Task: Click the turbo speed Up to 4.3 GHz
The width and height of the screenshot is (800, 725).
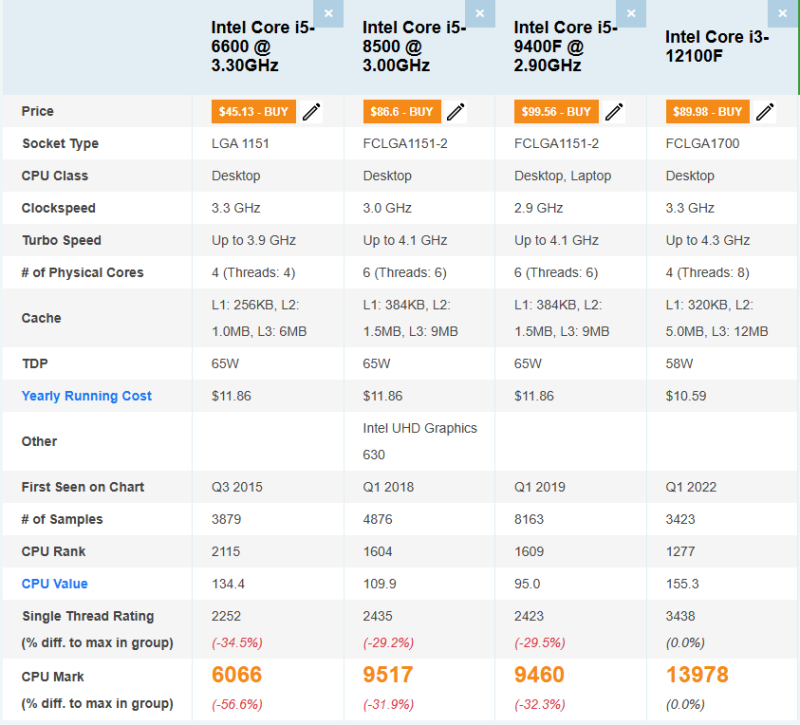Action: 708,240
